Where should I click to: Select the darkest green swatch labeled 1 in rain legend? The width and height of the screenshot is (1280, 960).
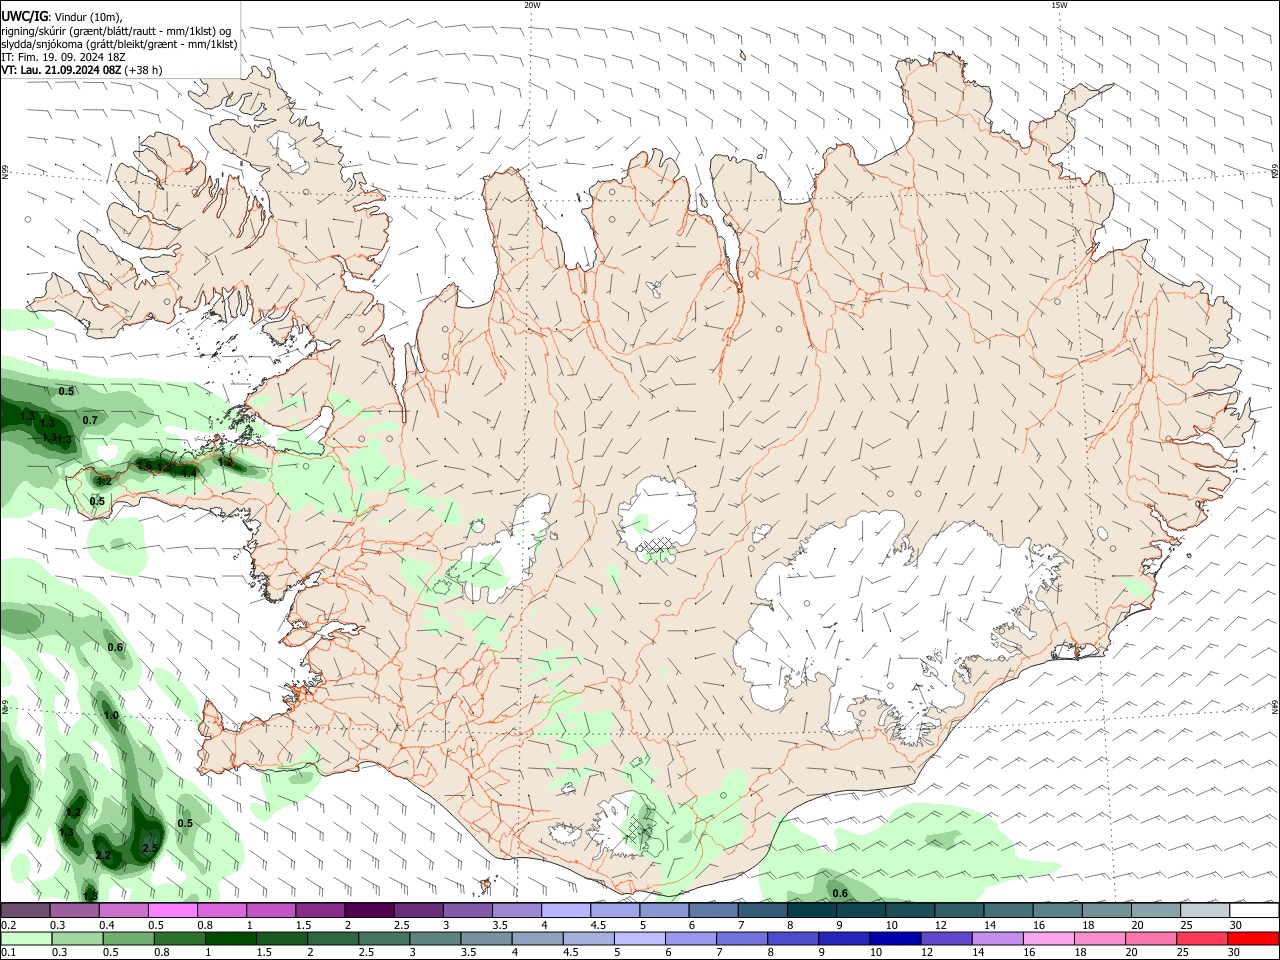(x=231, y=939)
